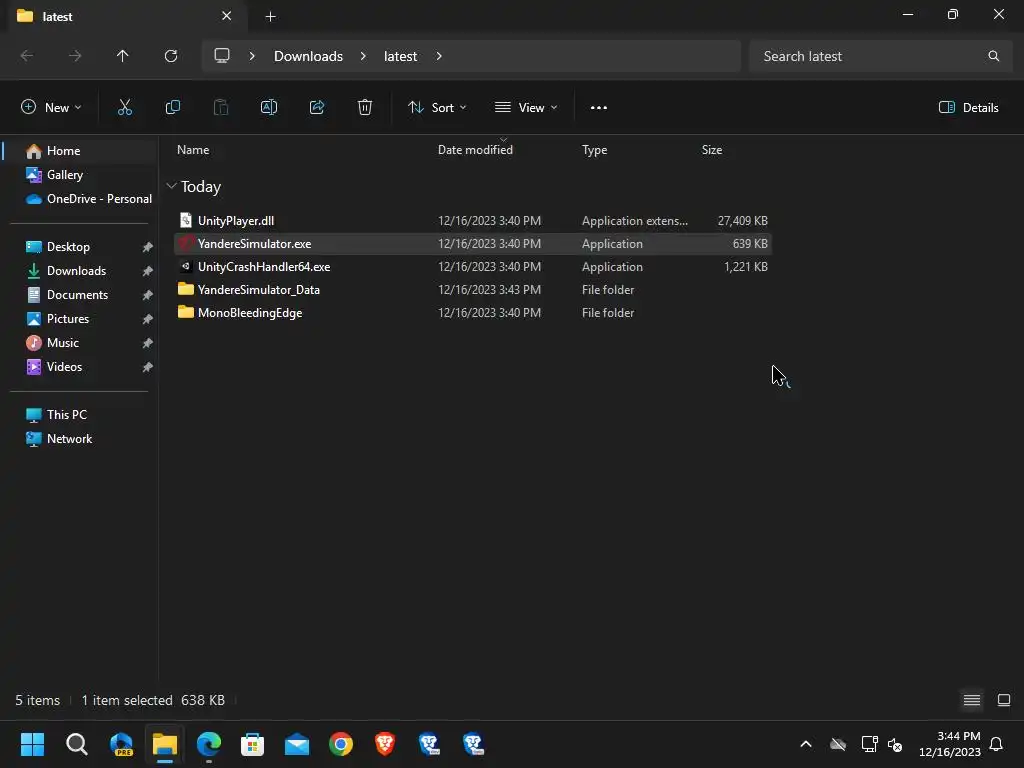Select the UnityPlayer.dll file
The image size is (1024, 768).
473,221
